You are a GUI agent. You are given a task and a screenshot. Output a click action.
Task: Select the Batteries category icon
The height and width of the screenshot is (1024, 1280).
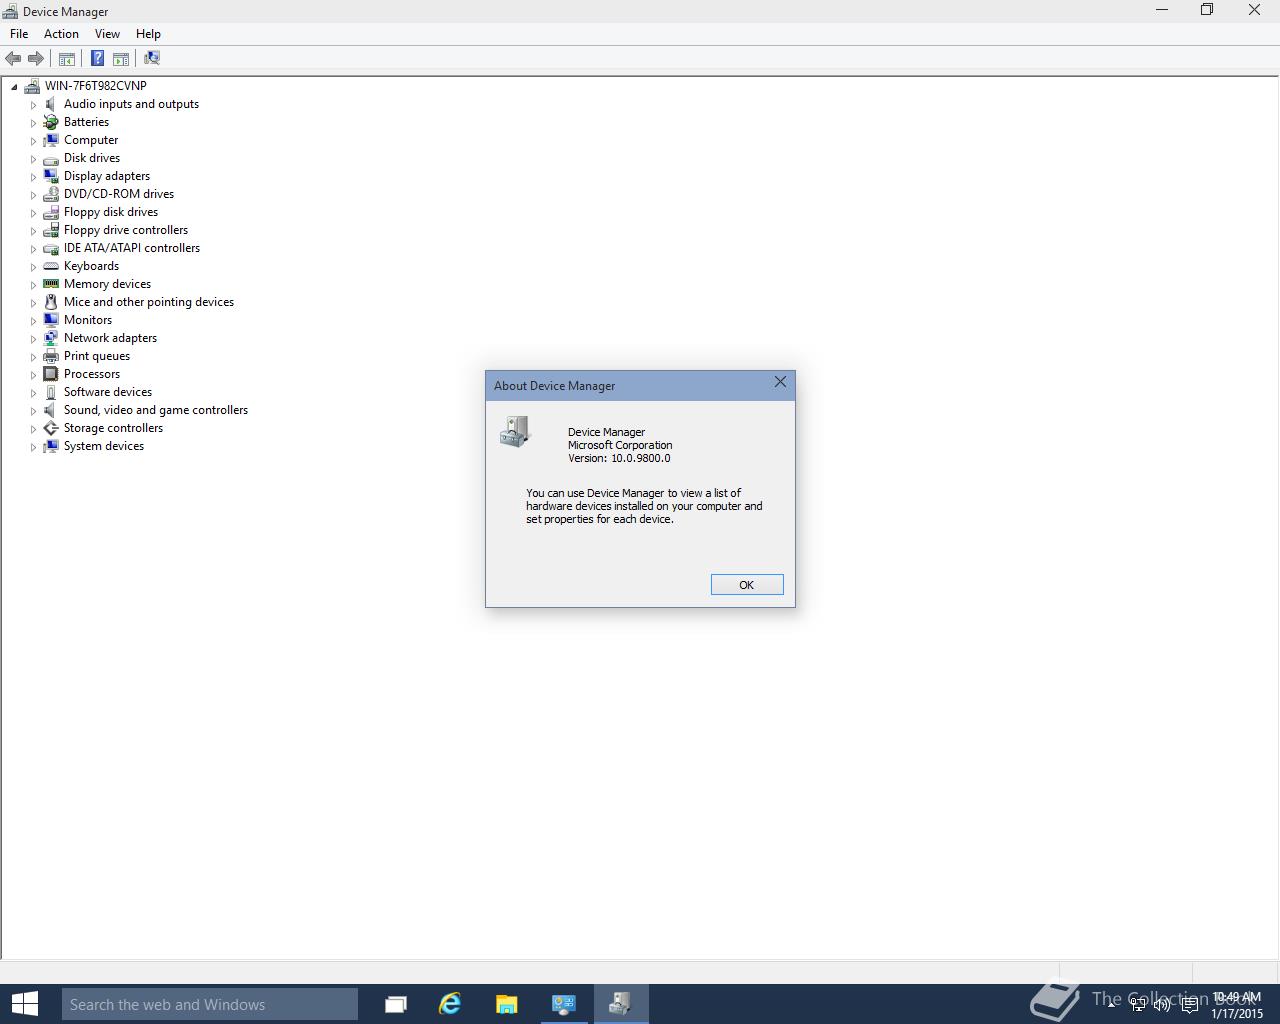pyautogui.click(x=51, y=122)
